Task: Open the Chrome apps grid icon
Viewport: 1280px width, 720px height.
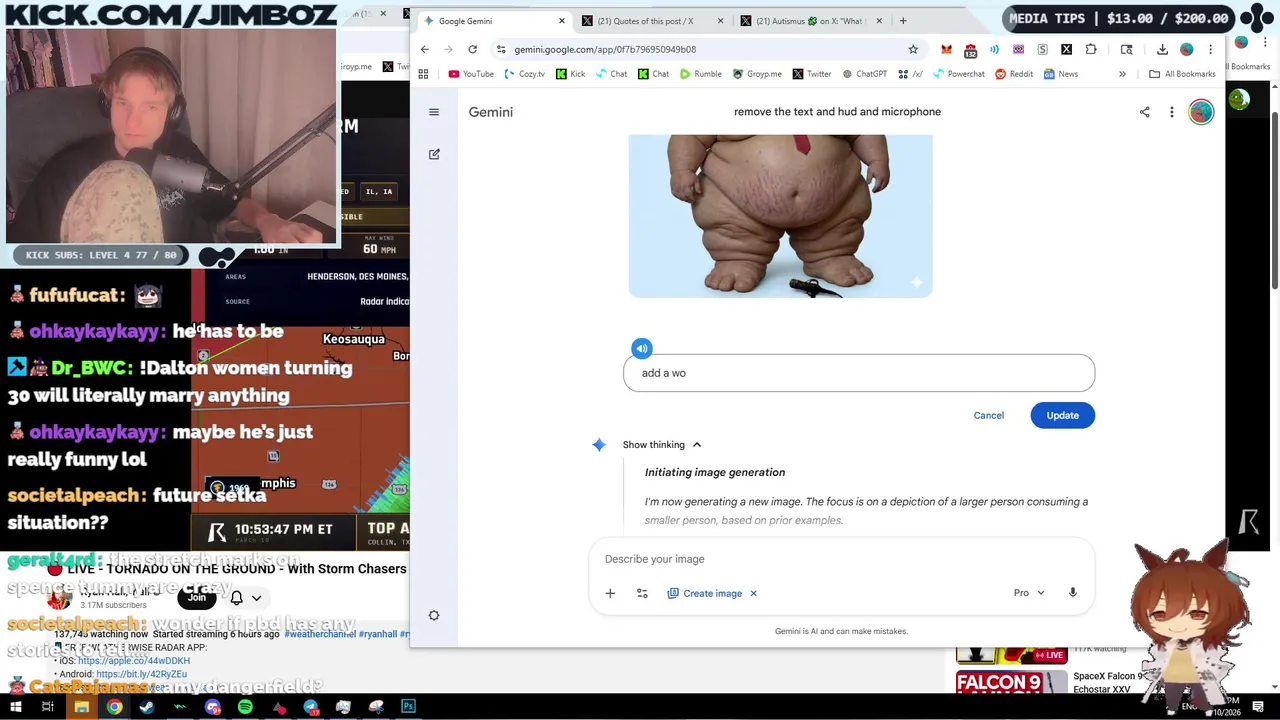Action: (x=423, y=74)
